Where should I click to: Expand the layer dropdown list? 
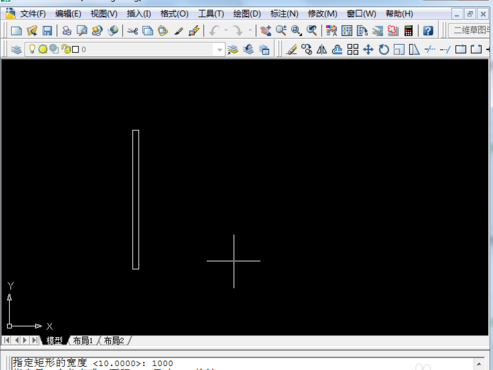219,50
